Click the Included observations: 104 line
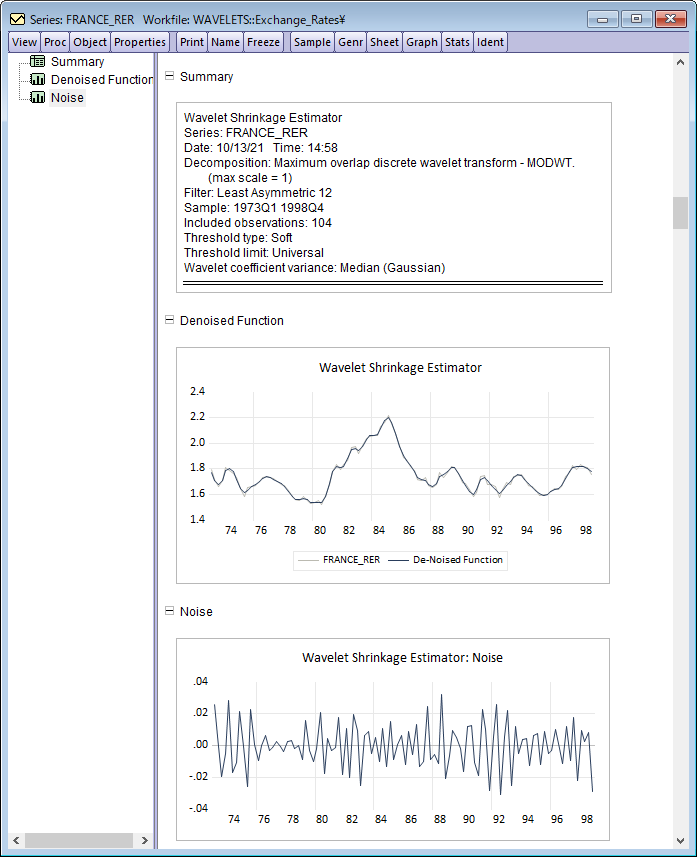Image resolution: width=697 pixels, height=857 pixels. tap(257, 223)
